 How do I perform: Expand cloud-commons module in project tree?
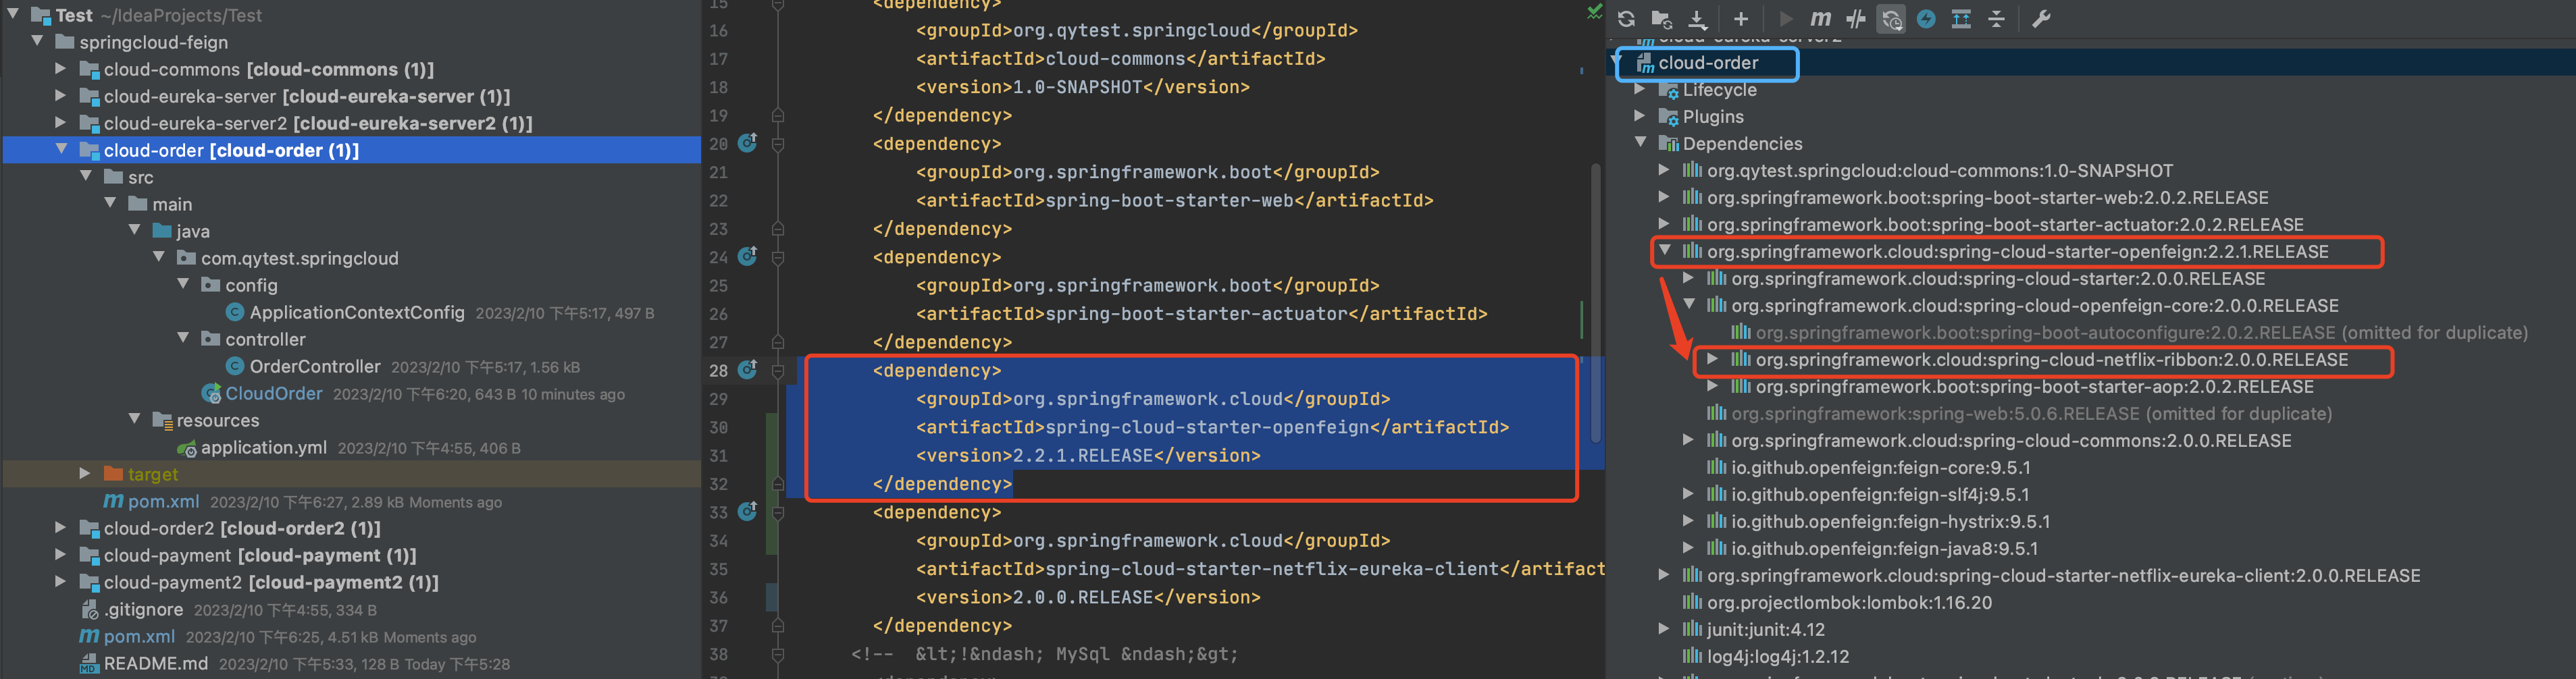(61, 68)
